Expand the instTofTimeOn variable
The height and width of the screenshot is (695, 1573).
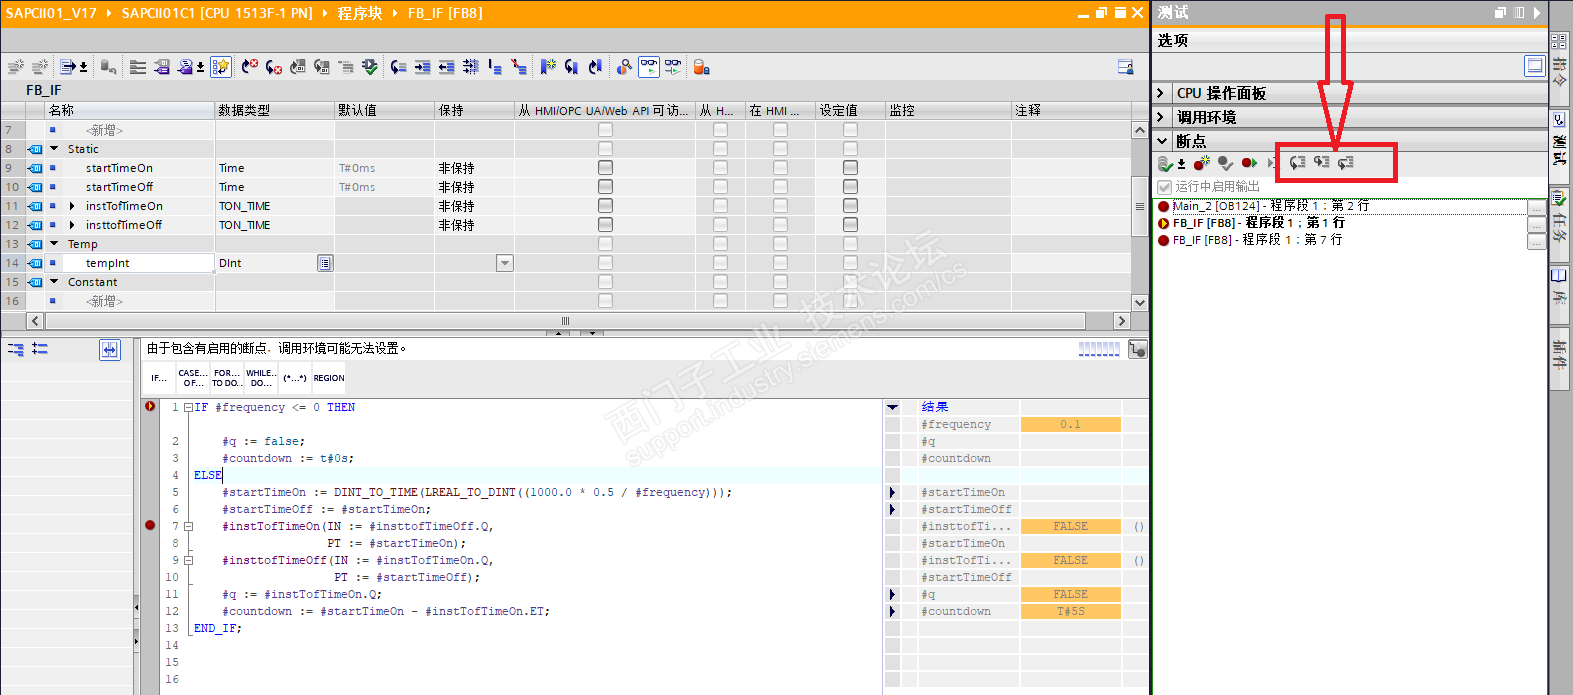(x=72, y=206)
